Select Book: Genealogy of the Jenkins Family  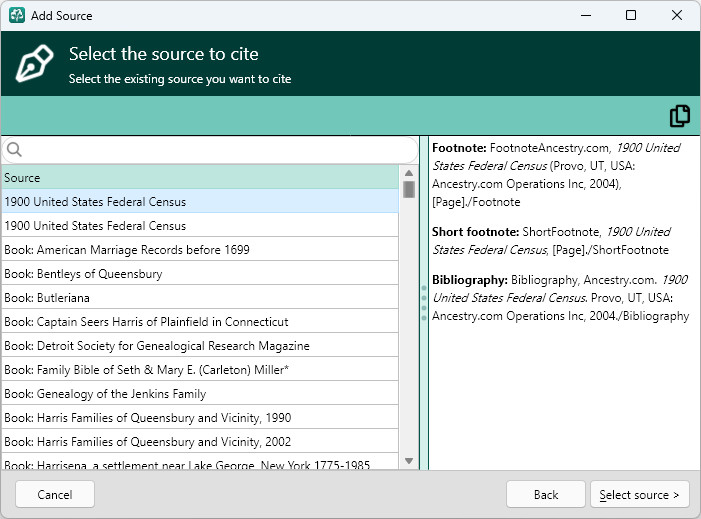pos(200,394)
